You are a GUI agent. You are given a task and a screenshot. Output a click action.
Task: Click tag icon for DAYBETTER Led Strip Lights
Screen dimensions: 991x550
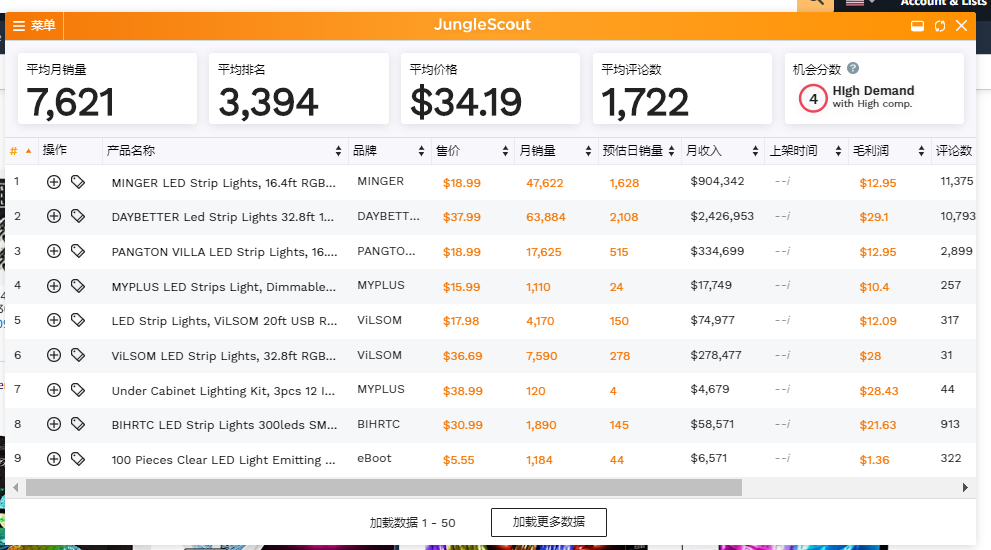pos(78,216)
